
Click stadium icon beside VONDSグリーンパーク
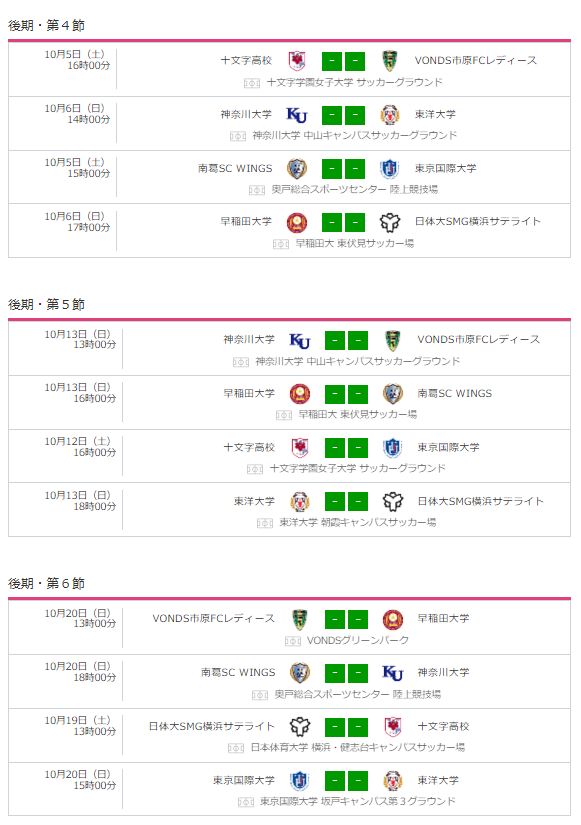point(293,641)
